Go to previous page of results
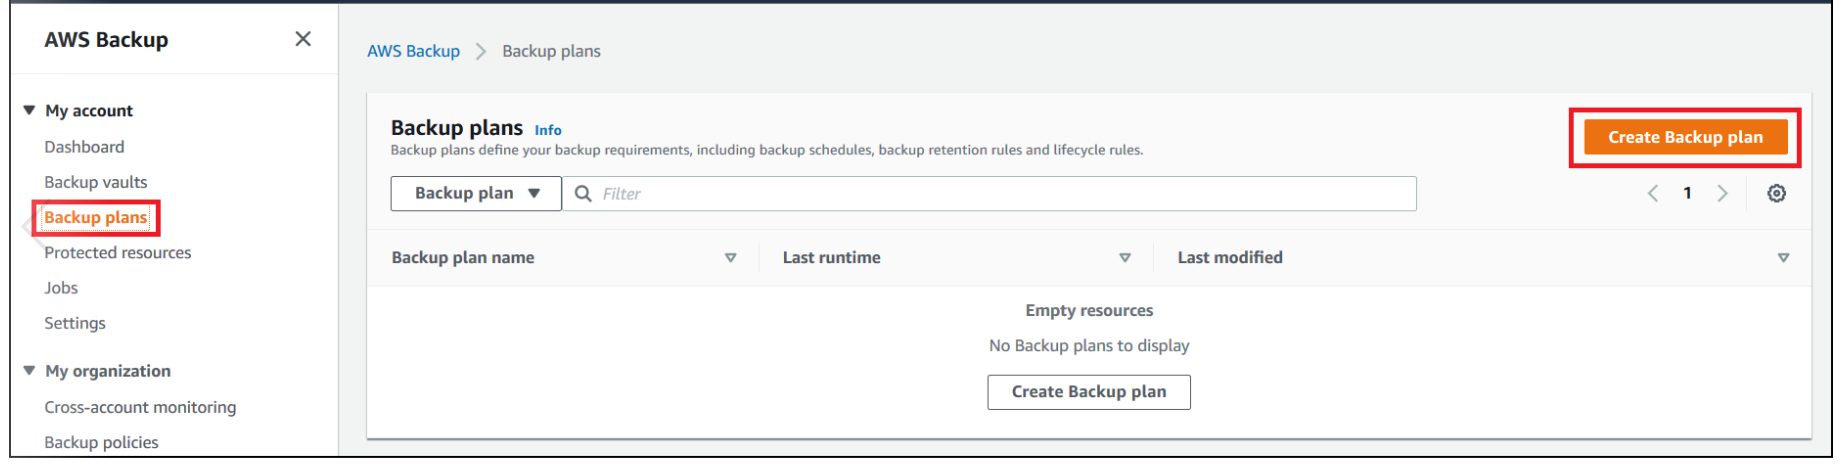Image resolution: width=1844 pixels, height=464 pixels. [1653, 194]
